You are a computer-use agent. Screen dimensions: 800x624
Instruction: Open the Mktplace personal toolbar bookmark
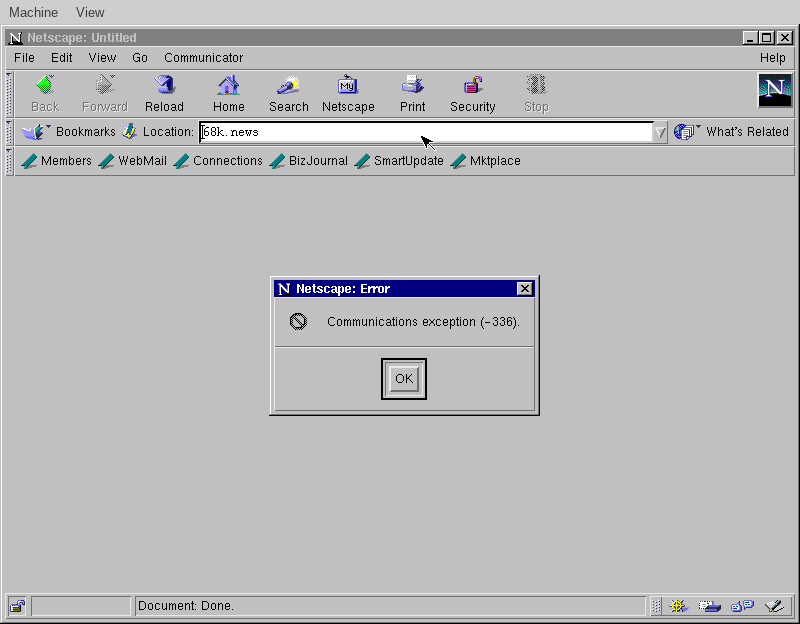coord(486,161)
